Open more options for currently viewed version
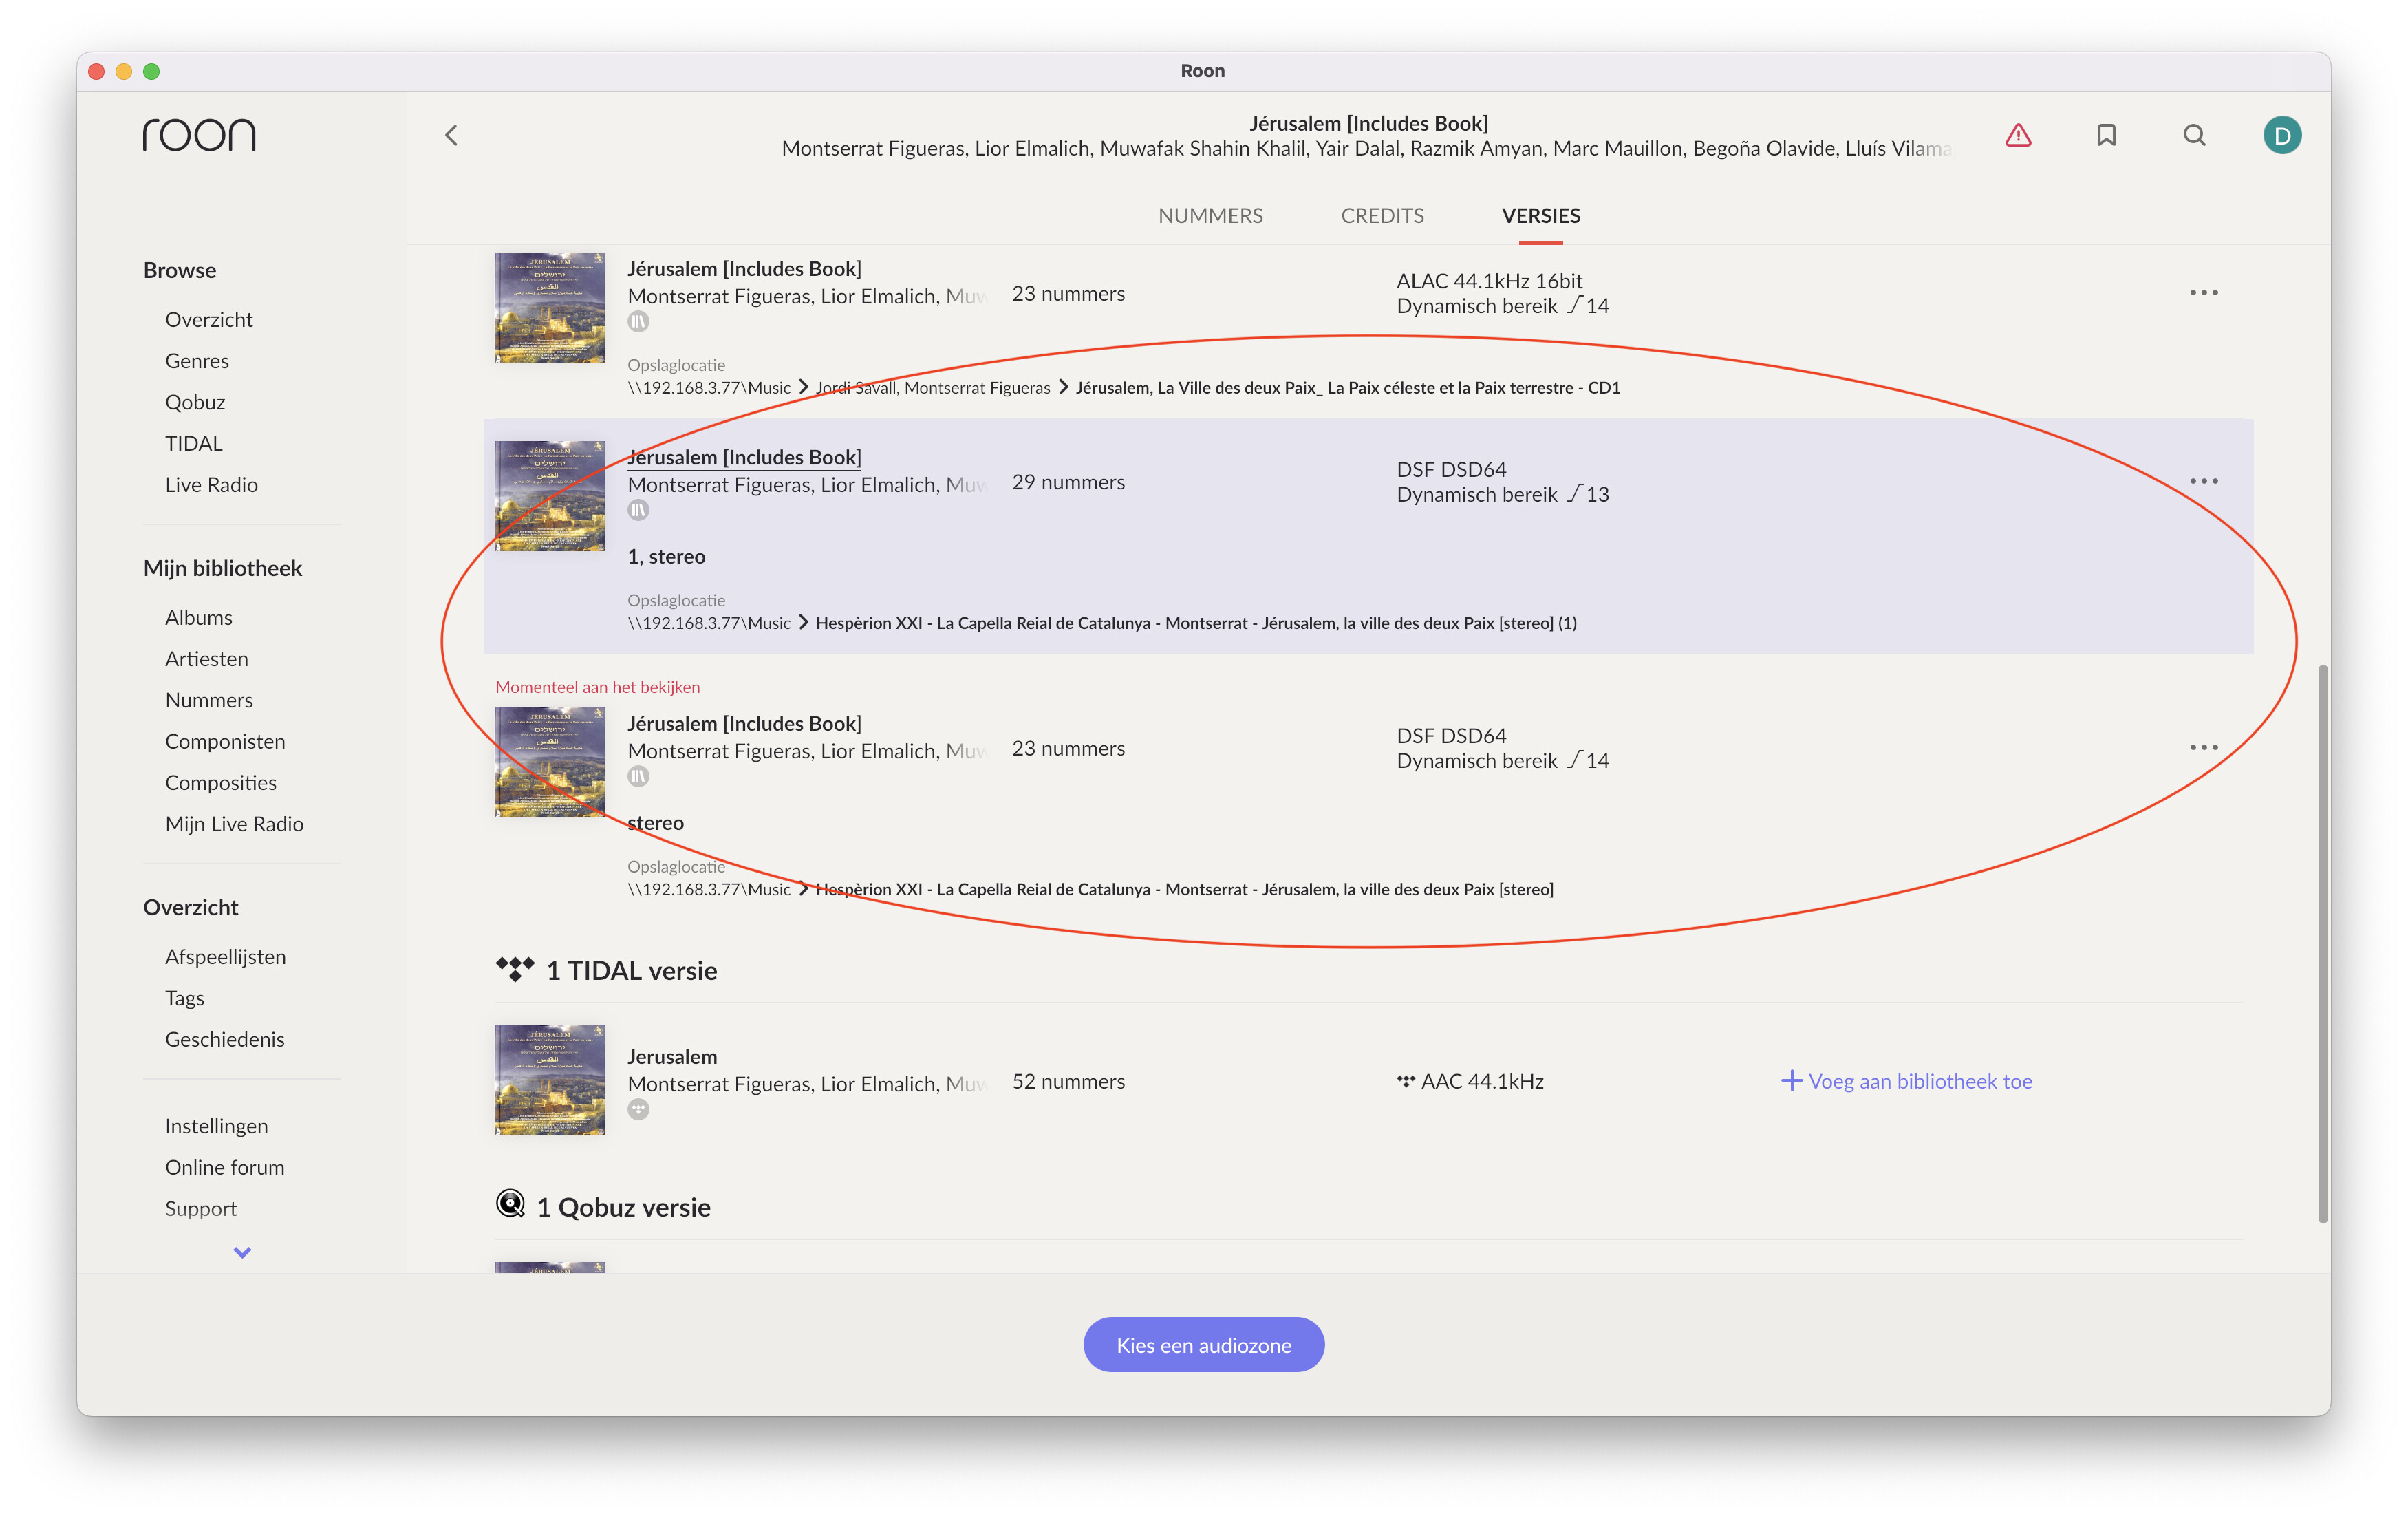The height and width of the screenshot is (1518, 2408). click(x=2203, y=747)
